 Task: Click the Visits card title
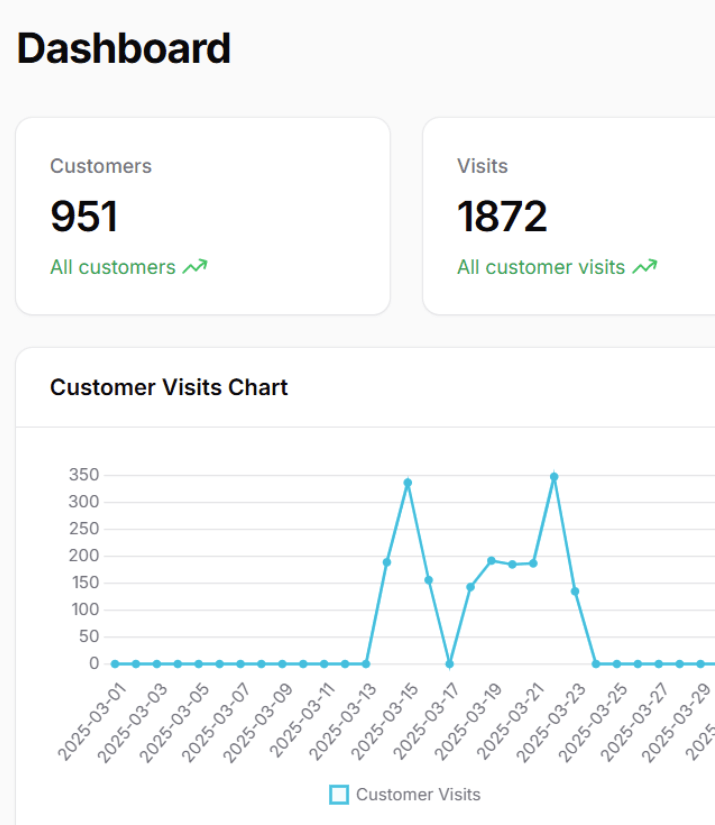(x=482, y=166)
